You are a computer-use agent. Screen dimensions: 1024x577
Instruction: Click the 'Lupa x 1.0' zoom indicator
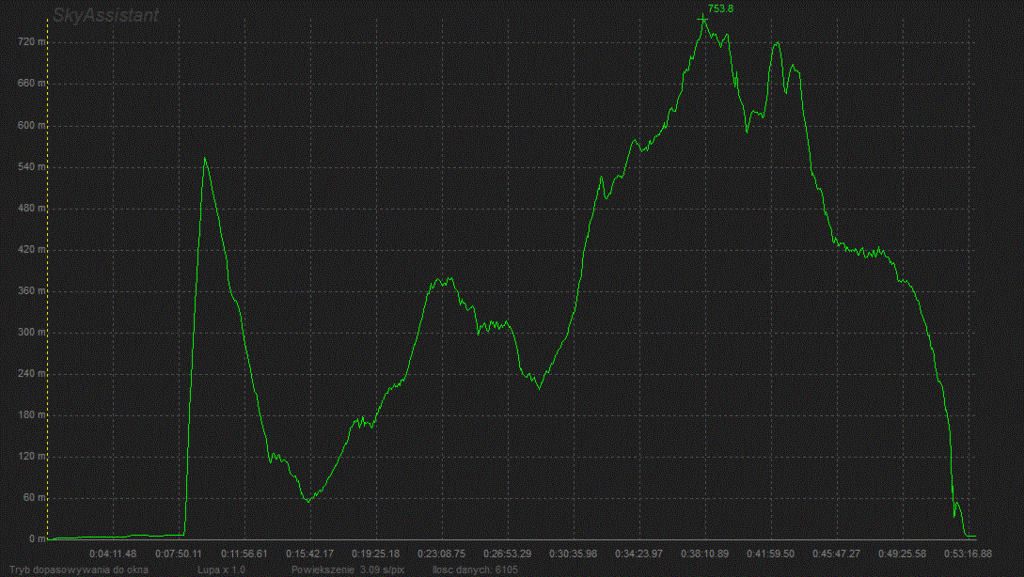[x=221, y=569]
